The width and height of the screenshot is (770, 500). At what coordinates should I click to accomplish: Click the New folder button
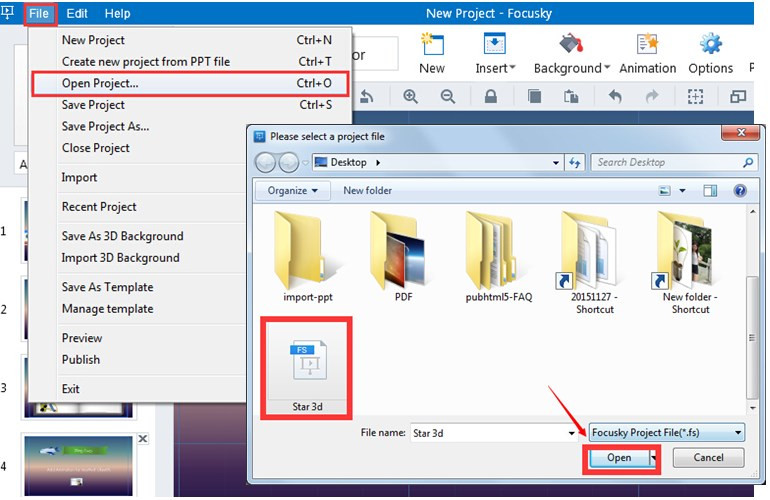[x=367, y=191]
